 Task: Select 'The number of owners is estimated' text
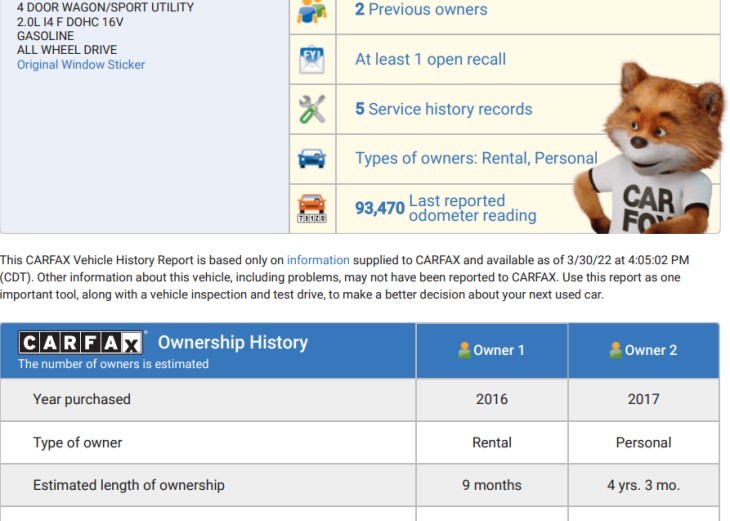[113, 364]
